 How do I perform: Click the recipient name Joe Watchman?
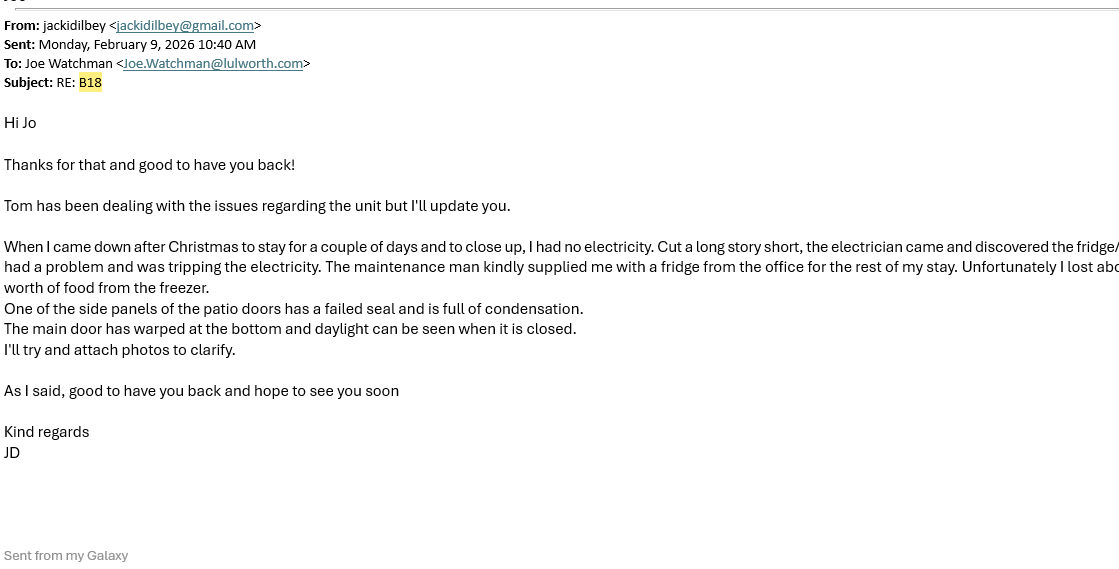(69, 64)
